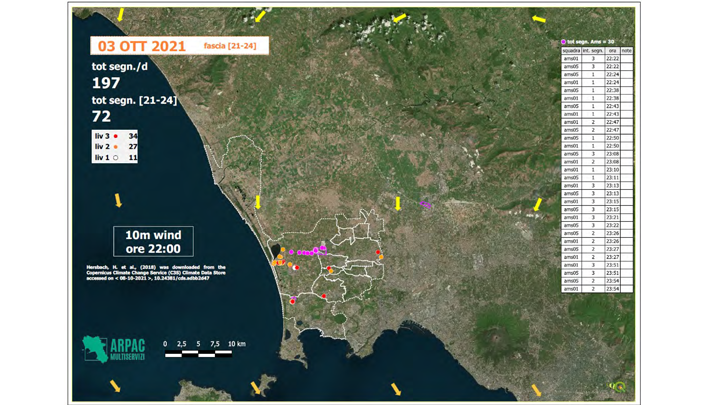Click the note column header

click(627, 51)
